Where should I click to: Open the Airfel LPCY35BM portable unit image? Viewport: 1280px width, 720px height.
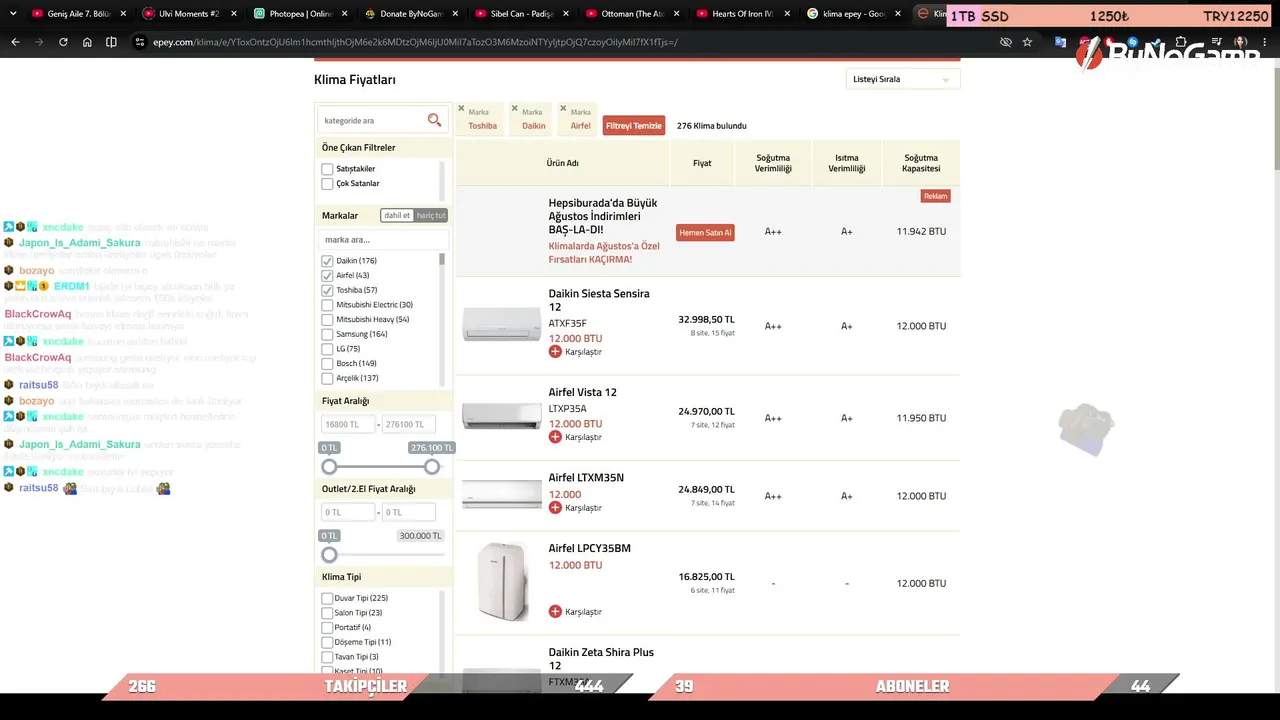(502, 582)
